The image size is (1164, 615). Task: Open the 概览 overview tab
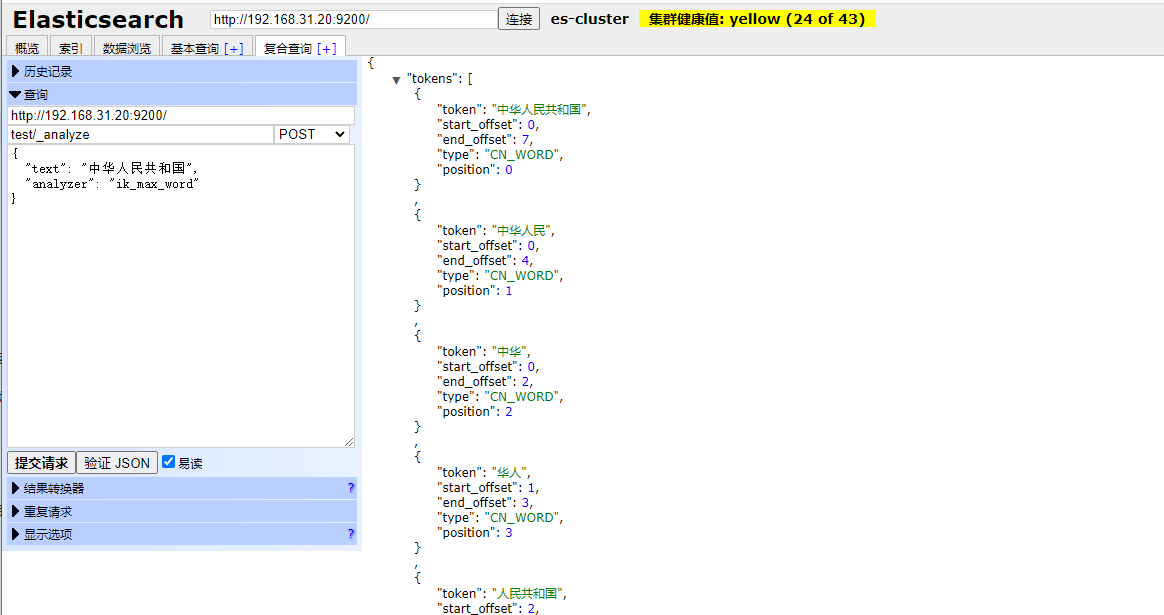[27, 48]
